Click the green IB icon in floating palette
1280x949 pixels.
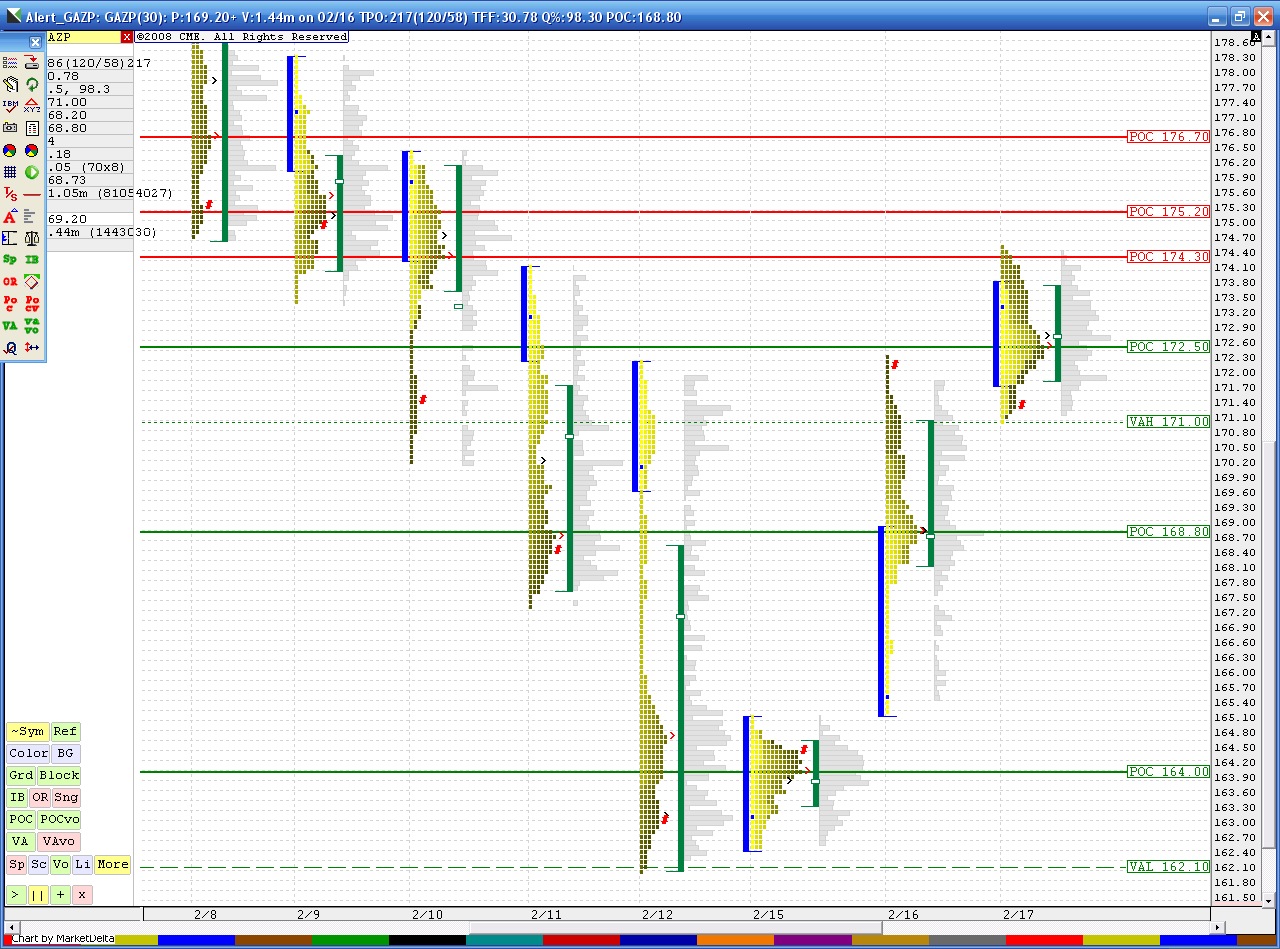32,259
